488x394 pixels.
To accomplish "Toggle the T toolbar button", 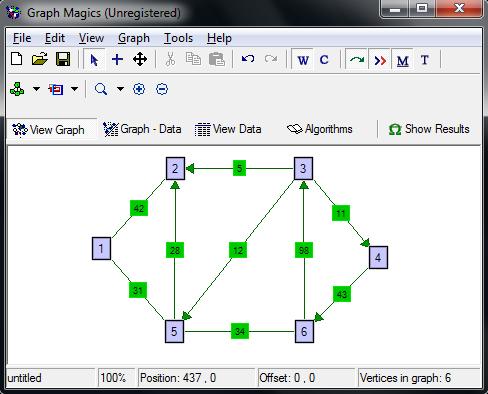I will click(x=425, y=60).
